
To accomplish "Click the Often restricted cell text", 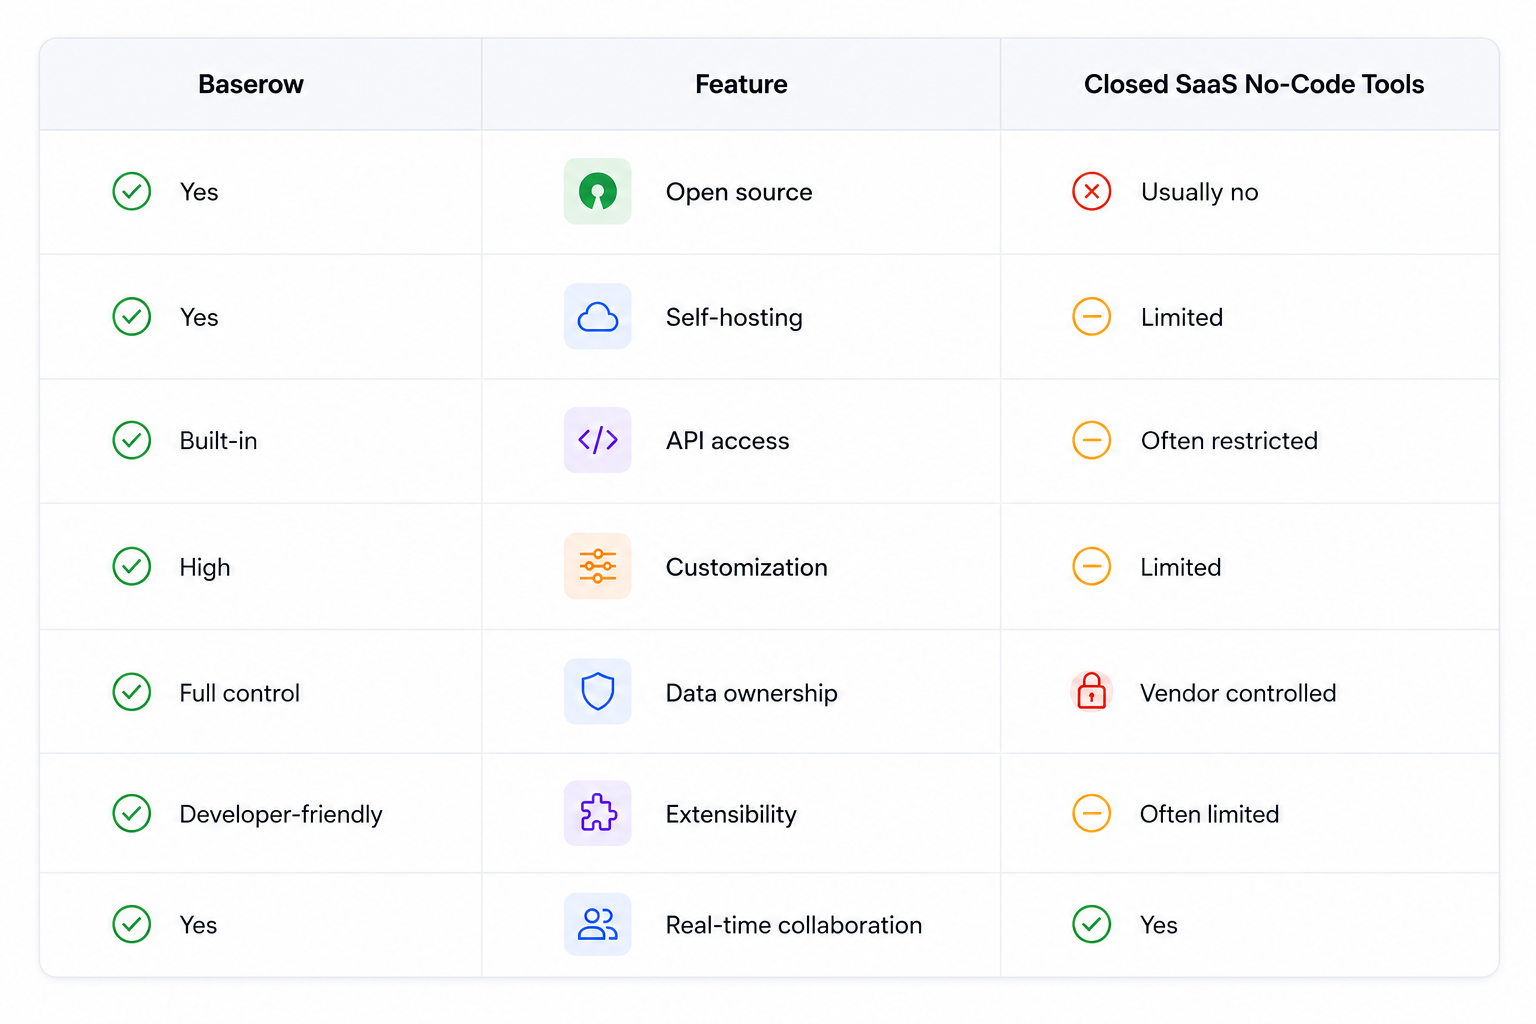I will [1229, 441].
